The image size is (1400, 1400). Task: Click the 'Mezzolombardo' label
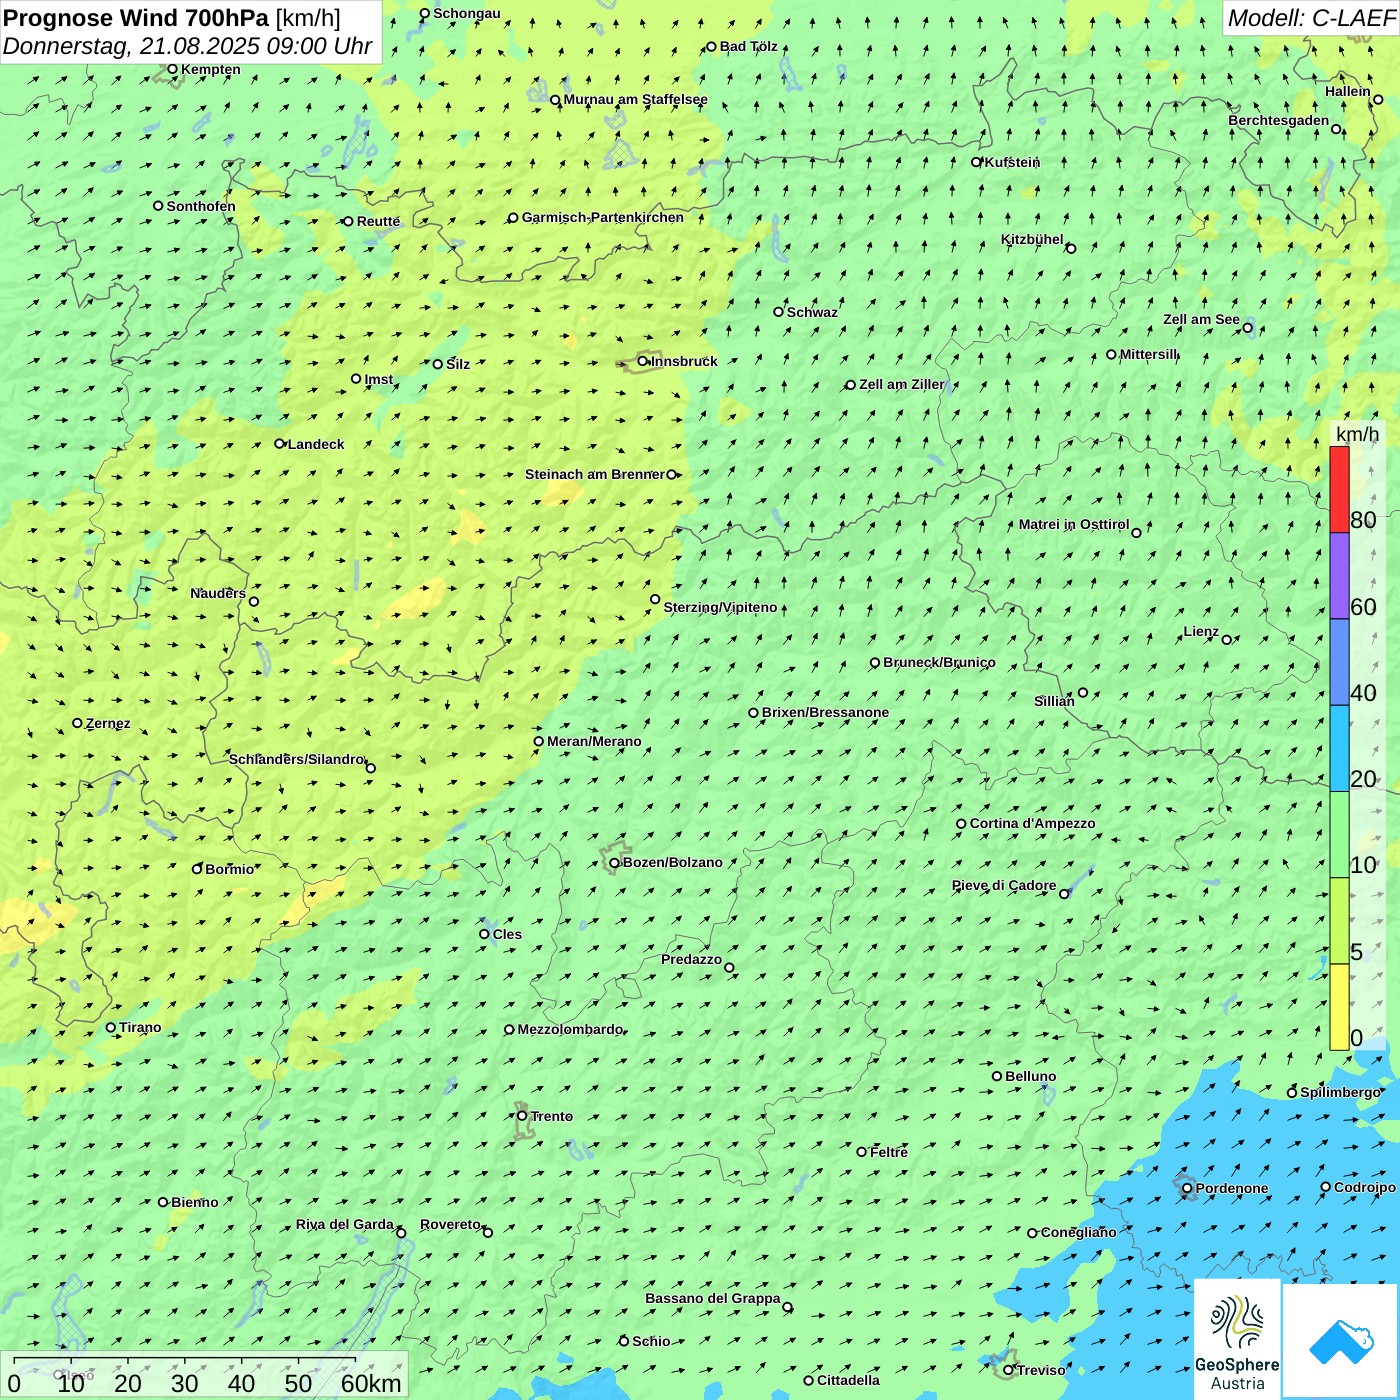click(570, 1029)
